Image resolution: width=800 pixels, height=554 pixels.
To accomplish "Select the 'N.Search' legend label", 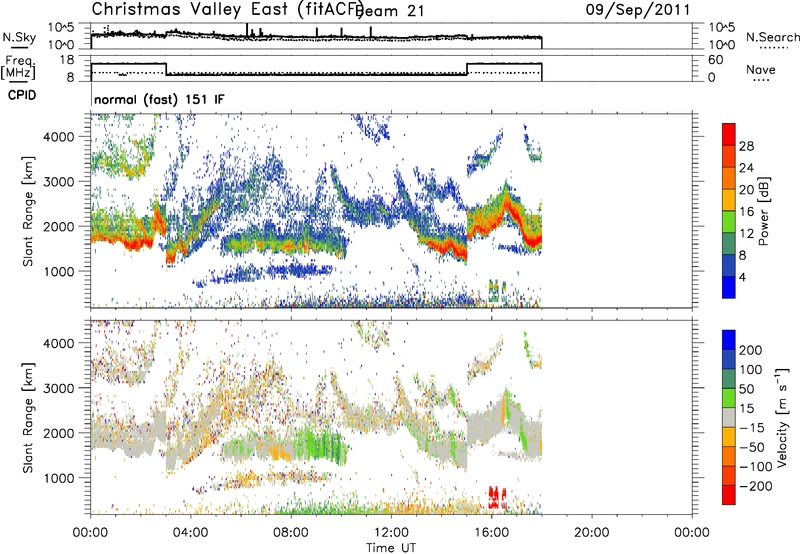I will point(772,37).
